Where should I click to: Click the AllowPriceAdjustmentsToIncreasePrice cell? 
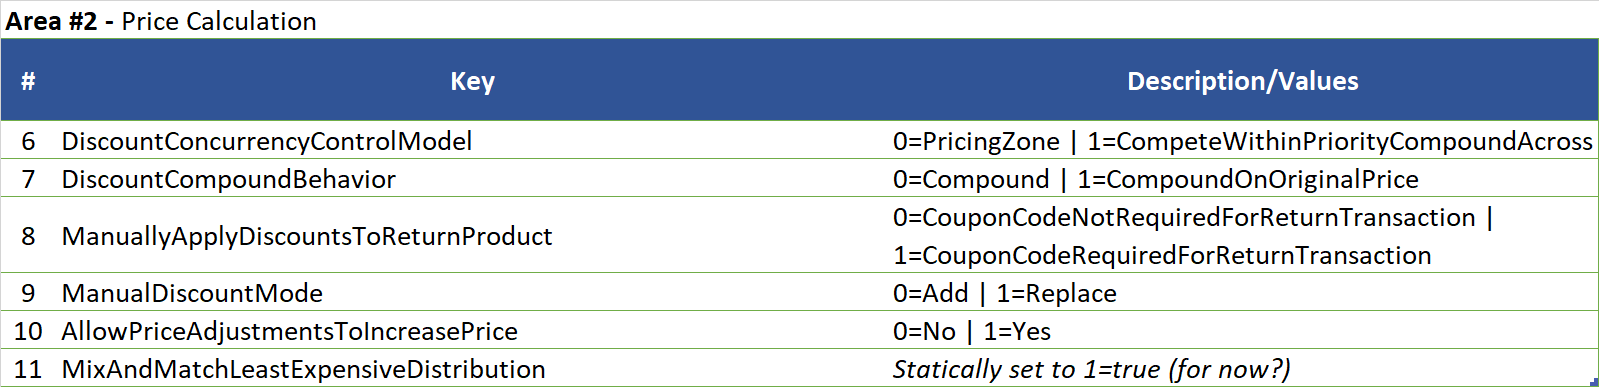(x=472, y=331)
